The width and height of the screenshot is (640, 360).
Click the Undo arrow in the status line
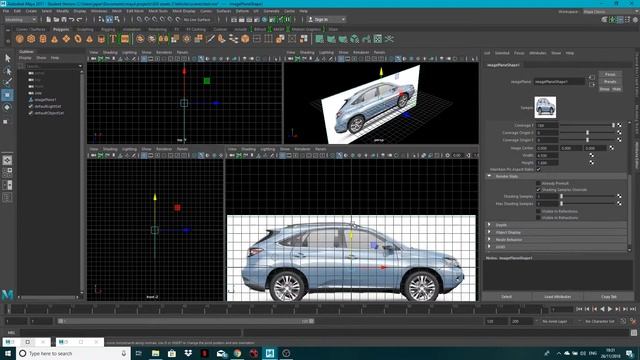pos(72,19)
